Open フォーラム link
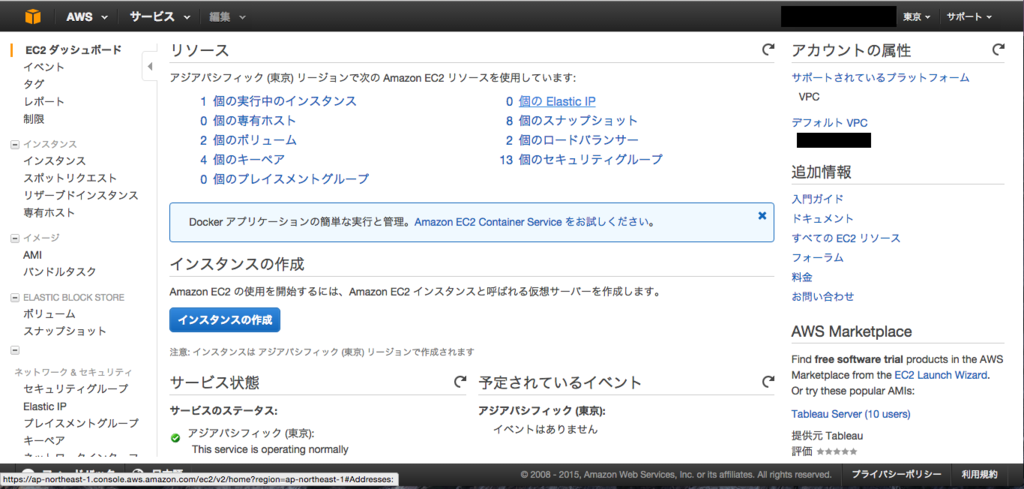1024x489 pixels. [818, 258]
